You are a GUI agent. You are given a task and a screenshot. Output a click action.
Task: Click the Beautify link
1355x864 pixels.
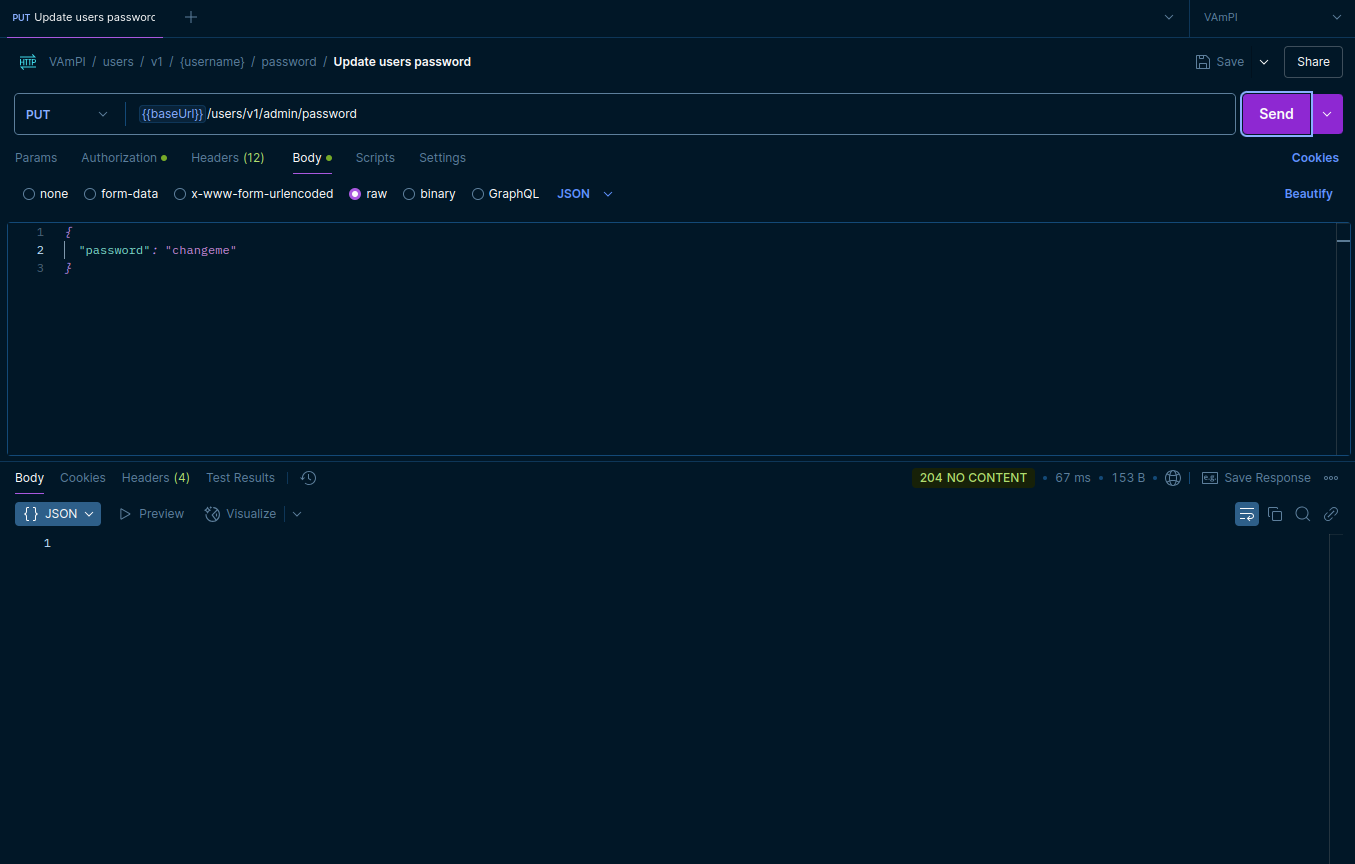[1308, 194]
